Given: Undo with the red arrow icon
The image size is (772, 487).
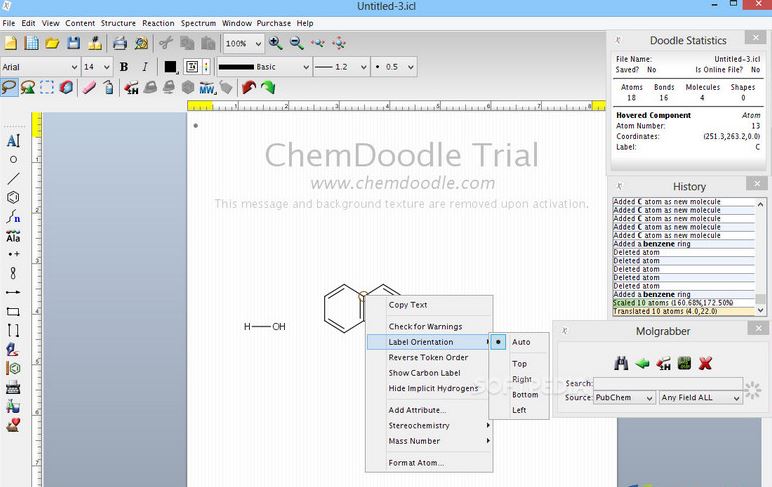Looking at the screenshot, I should click(x=249, y=88).
